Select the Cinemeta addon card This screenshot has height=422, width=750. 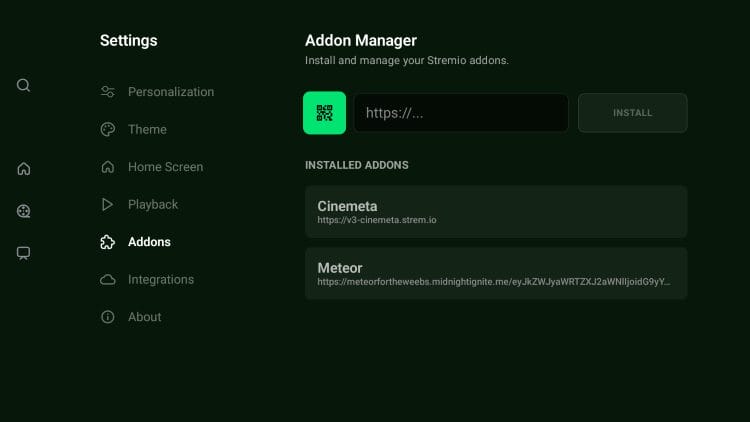click(x=496, y=212)
